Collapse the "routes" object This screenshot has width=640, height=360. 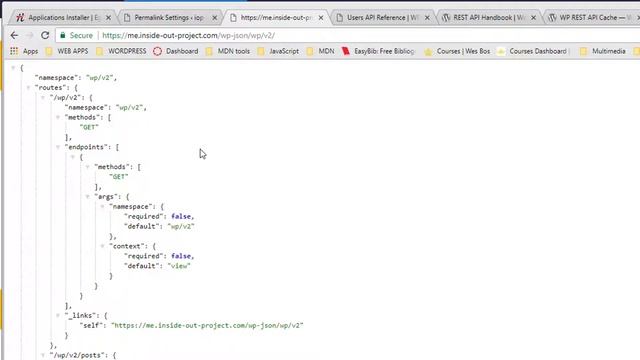(28, 87)
